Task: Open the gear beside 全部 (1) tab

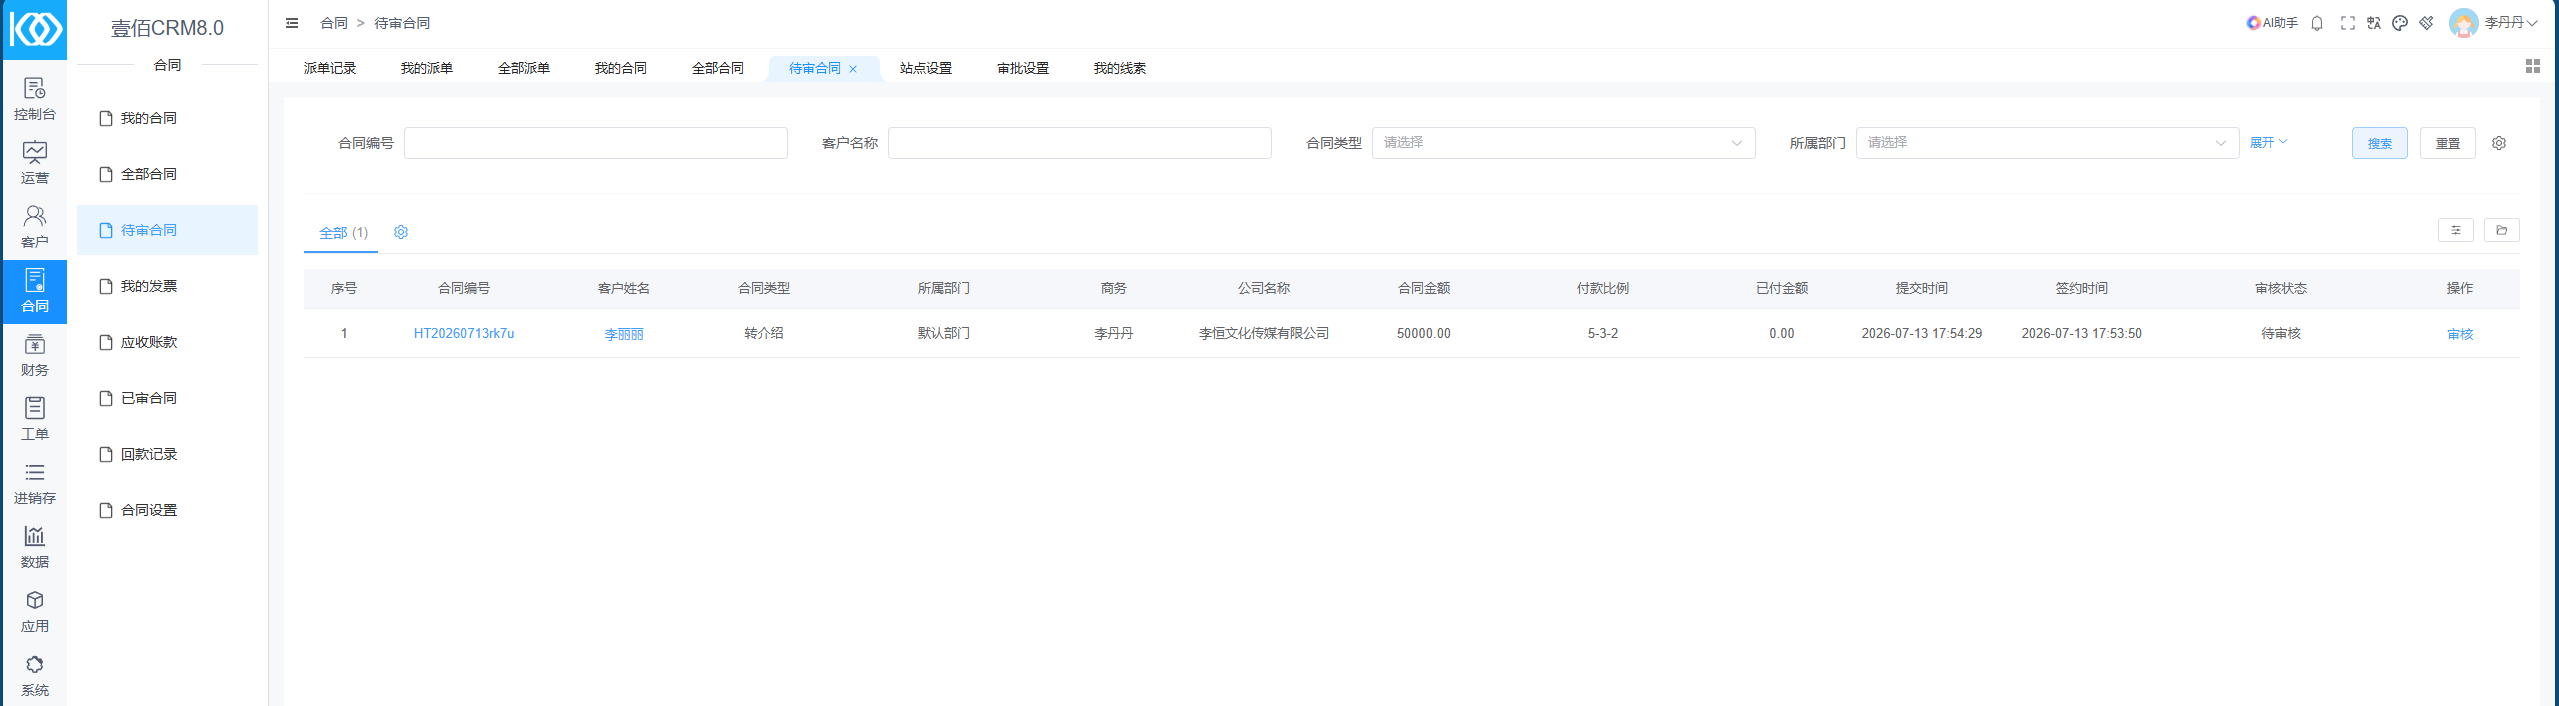Action: 401,232
